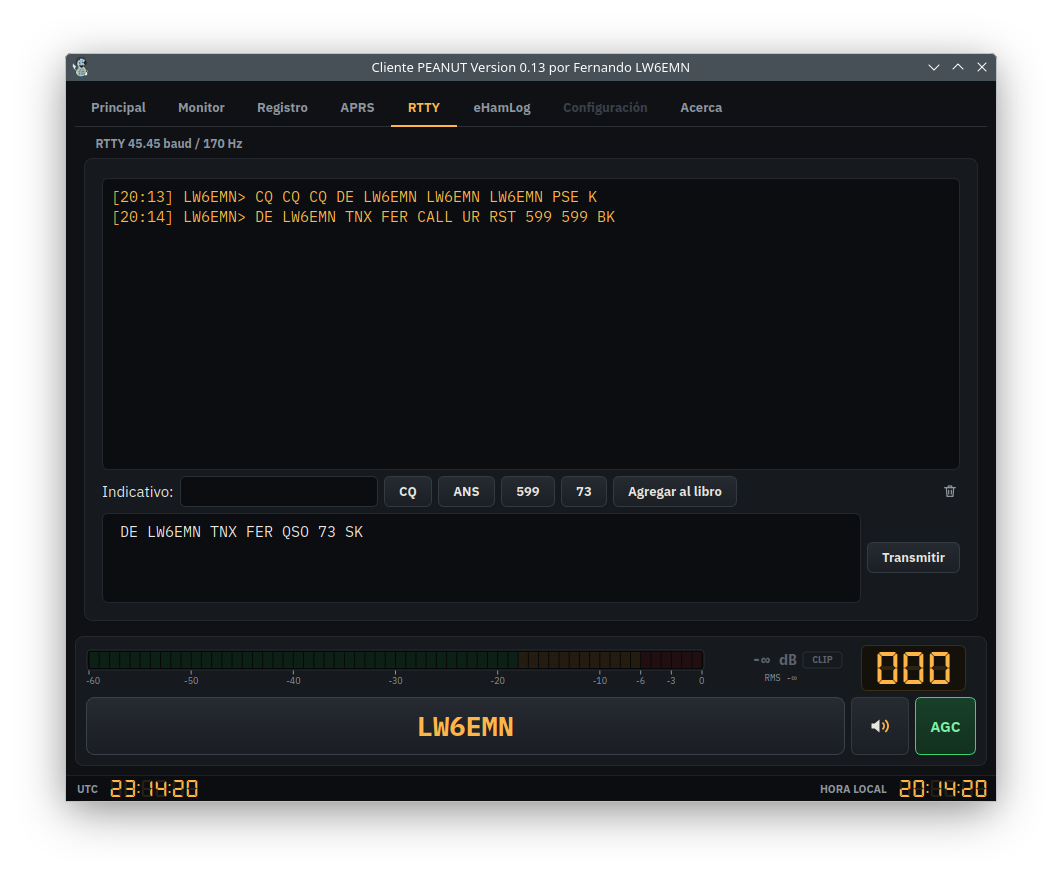Click the dB level readout
The image size is (1062, 879).
[x=774, y=660]
